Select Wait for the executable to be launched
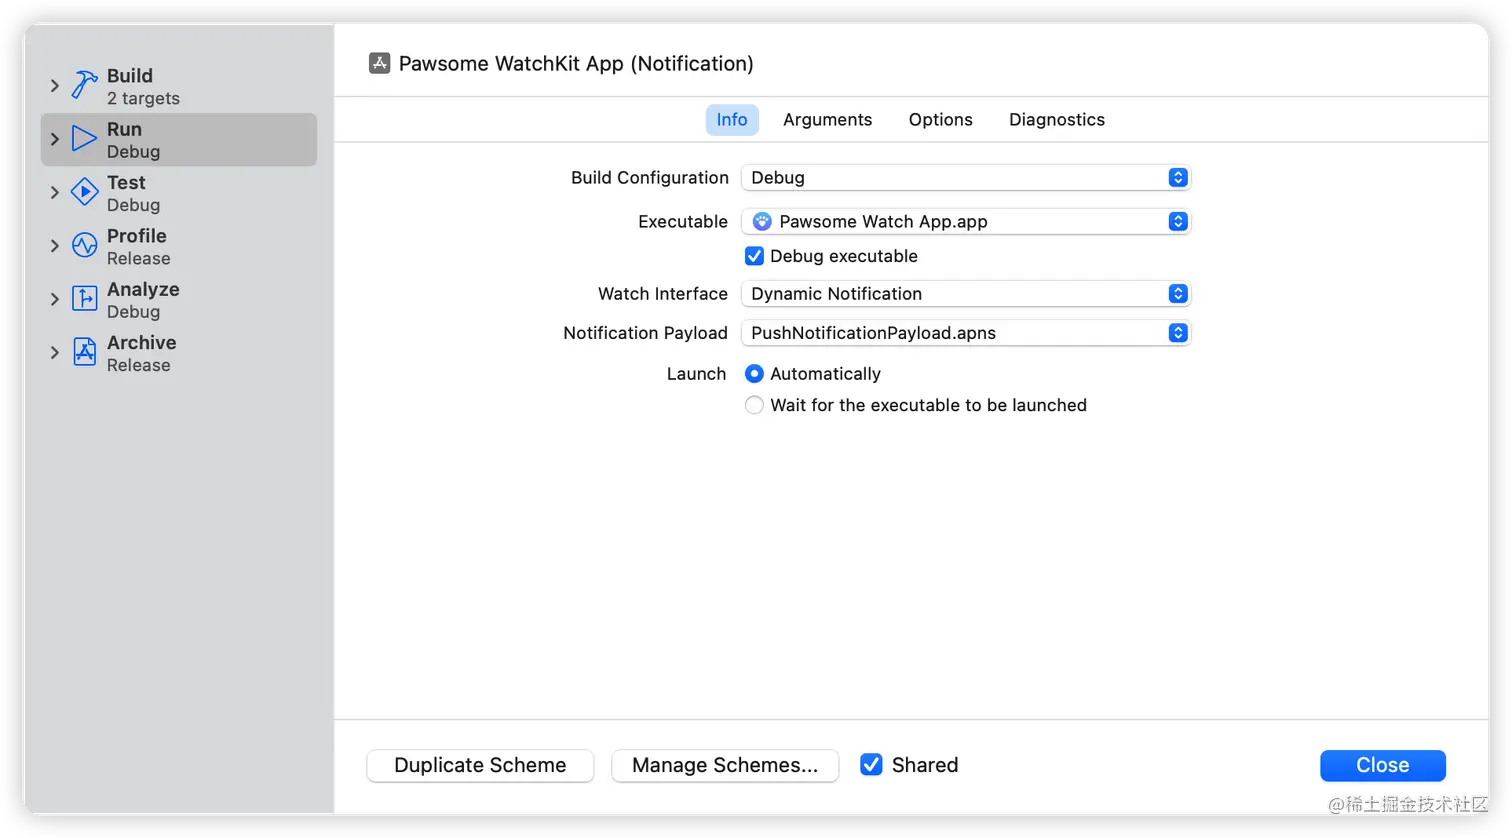 click(x=755, y=405)
